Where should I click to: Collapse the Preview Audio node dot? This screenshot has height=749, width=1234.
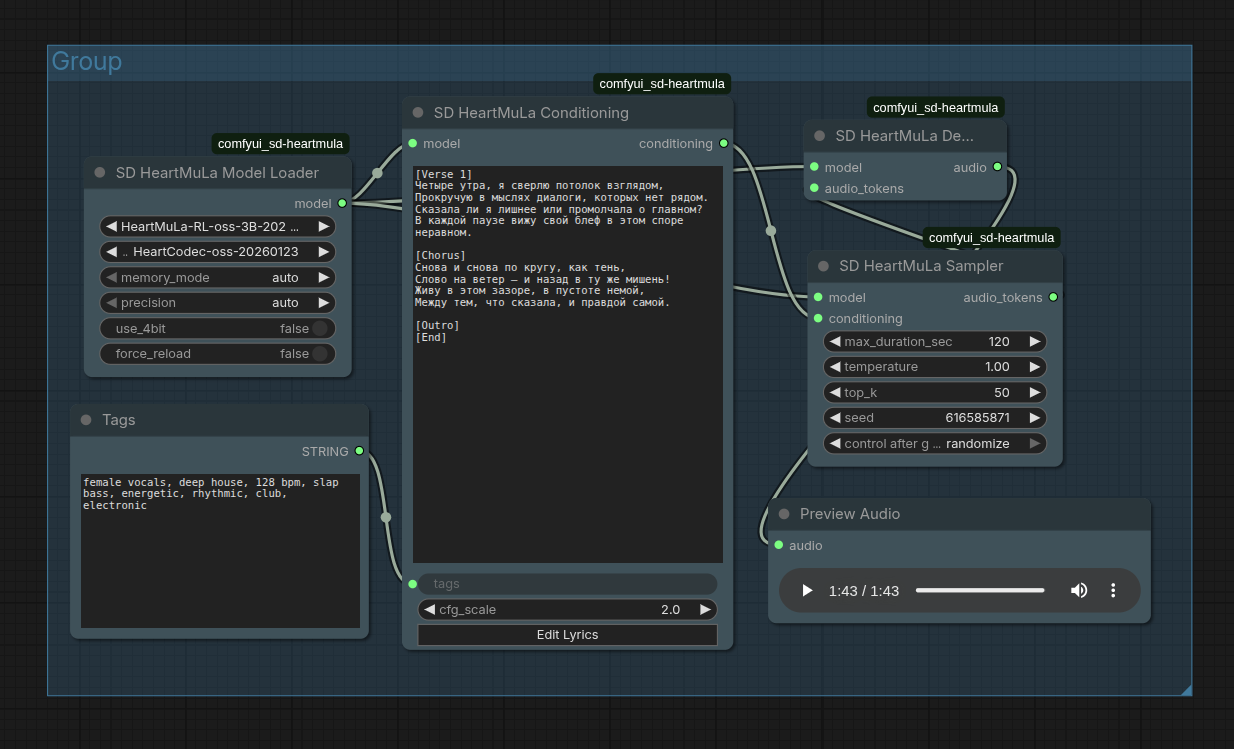point(784,514)
